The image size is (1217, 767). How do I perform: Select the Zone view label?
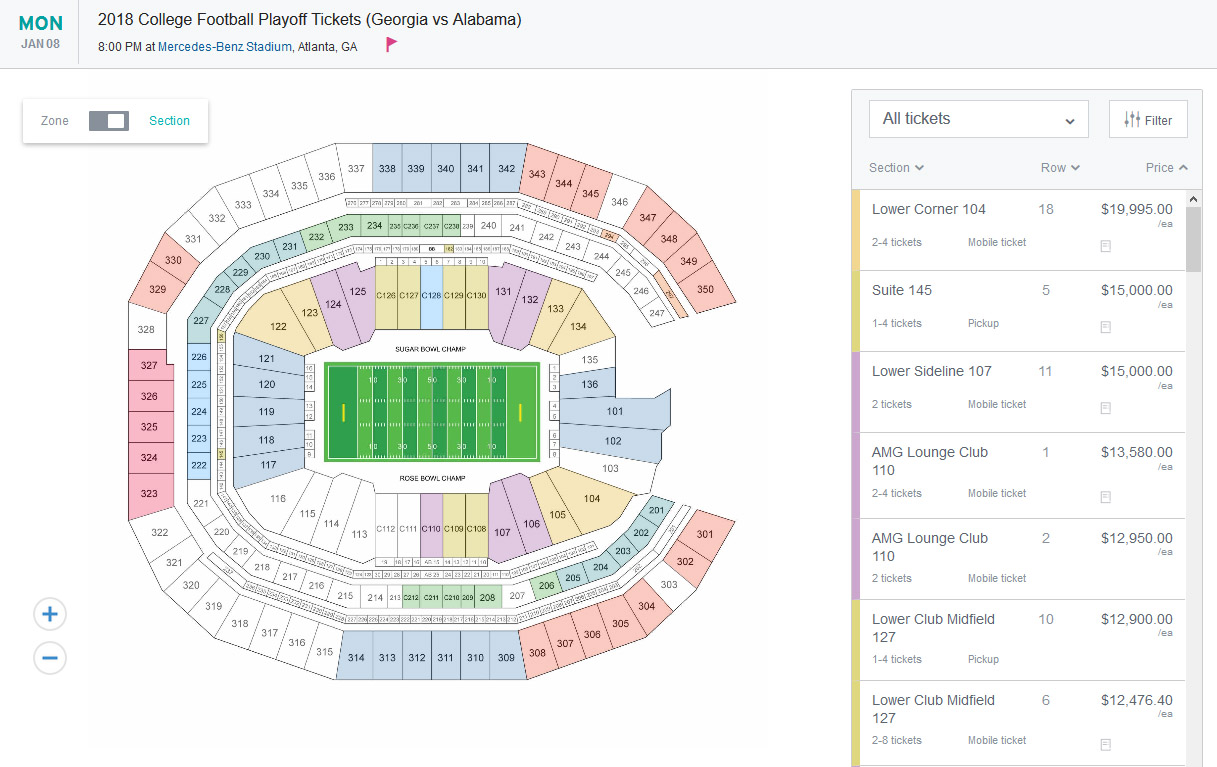click(x=55, y=121)
